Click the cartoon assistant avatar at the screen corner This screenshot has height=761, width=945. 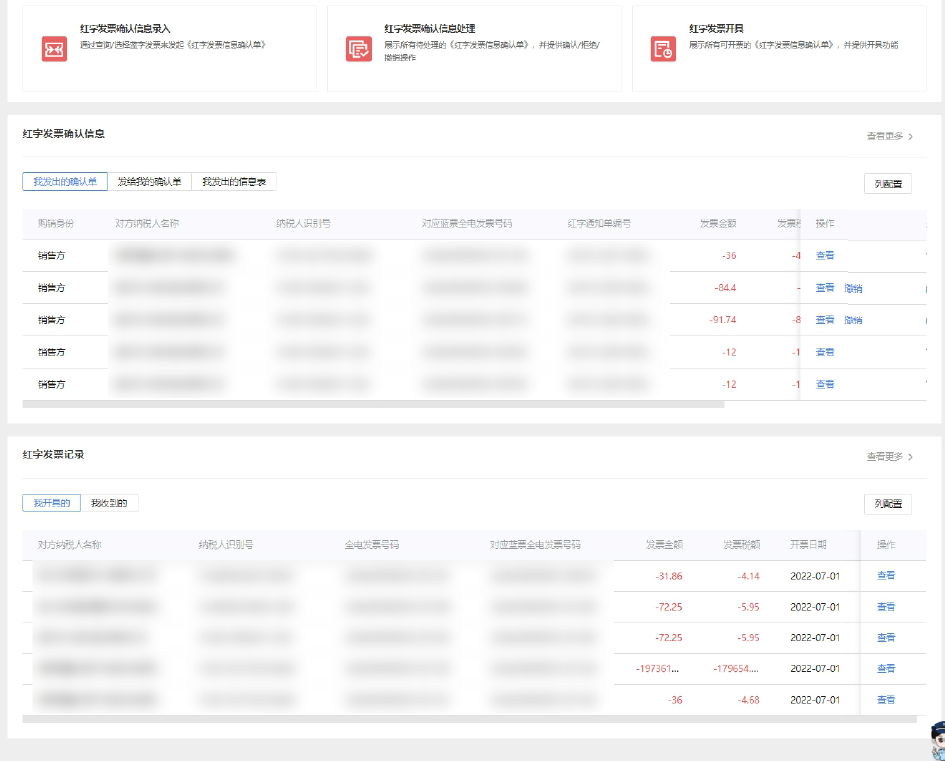click(938, 741)
